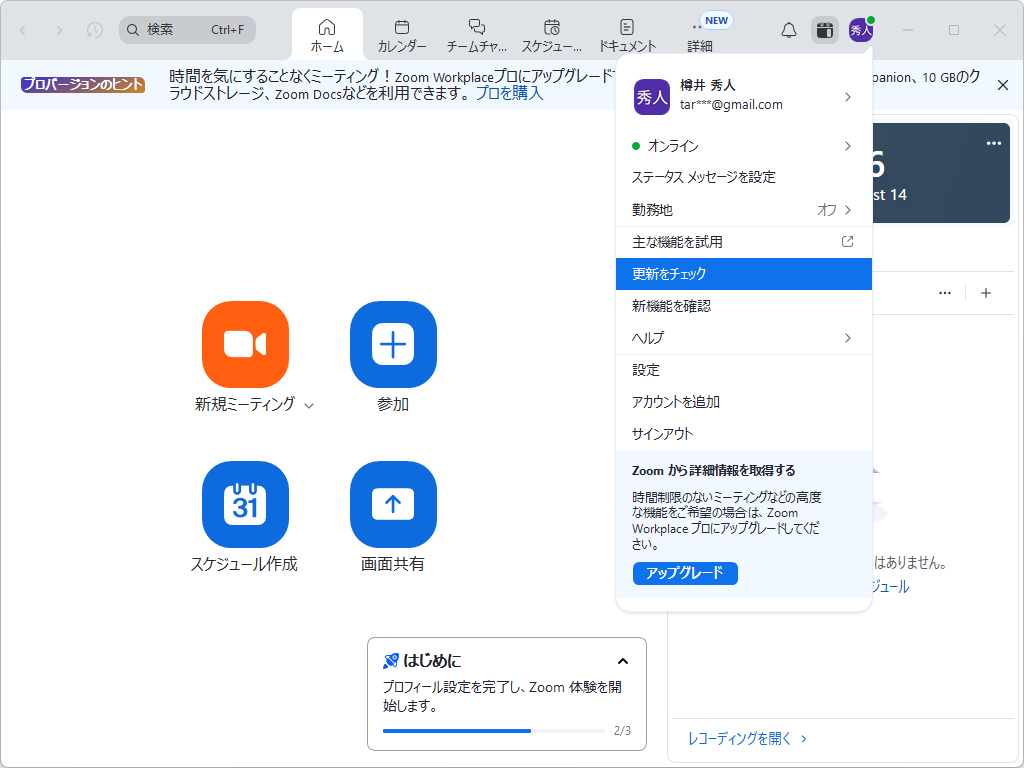Switch to the カレンダー tab
Viewport: 1024px width, 768px height.
tap(402, 32)
